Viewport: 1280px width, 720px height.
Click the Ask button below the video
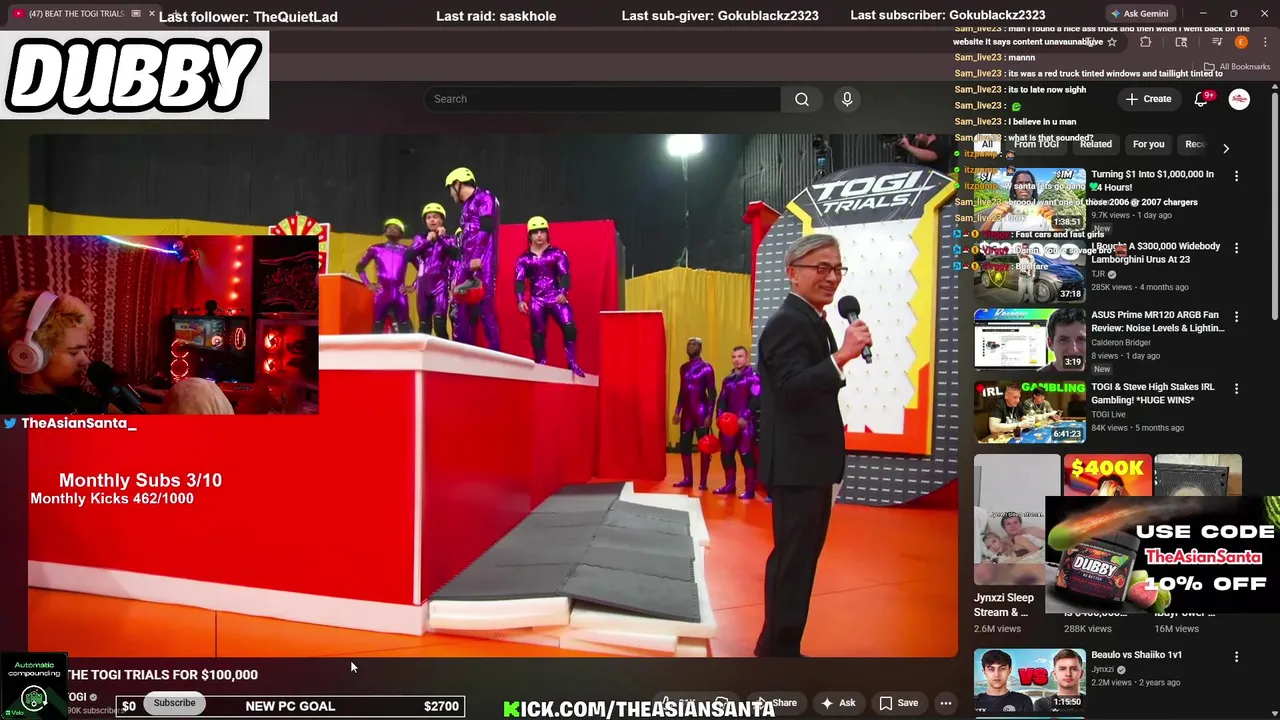pyautogui.click(x=838, y=703)
